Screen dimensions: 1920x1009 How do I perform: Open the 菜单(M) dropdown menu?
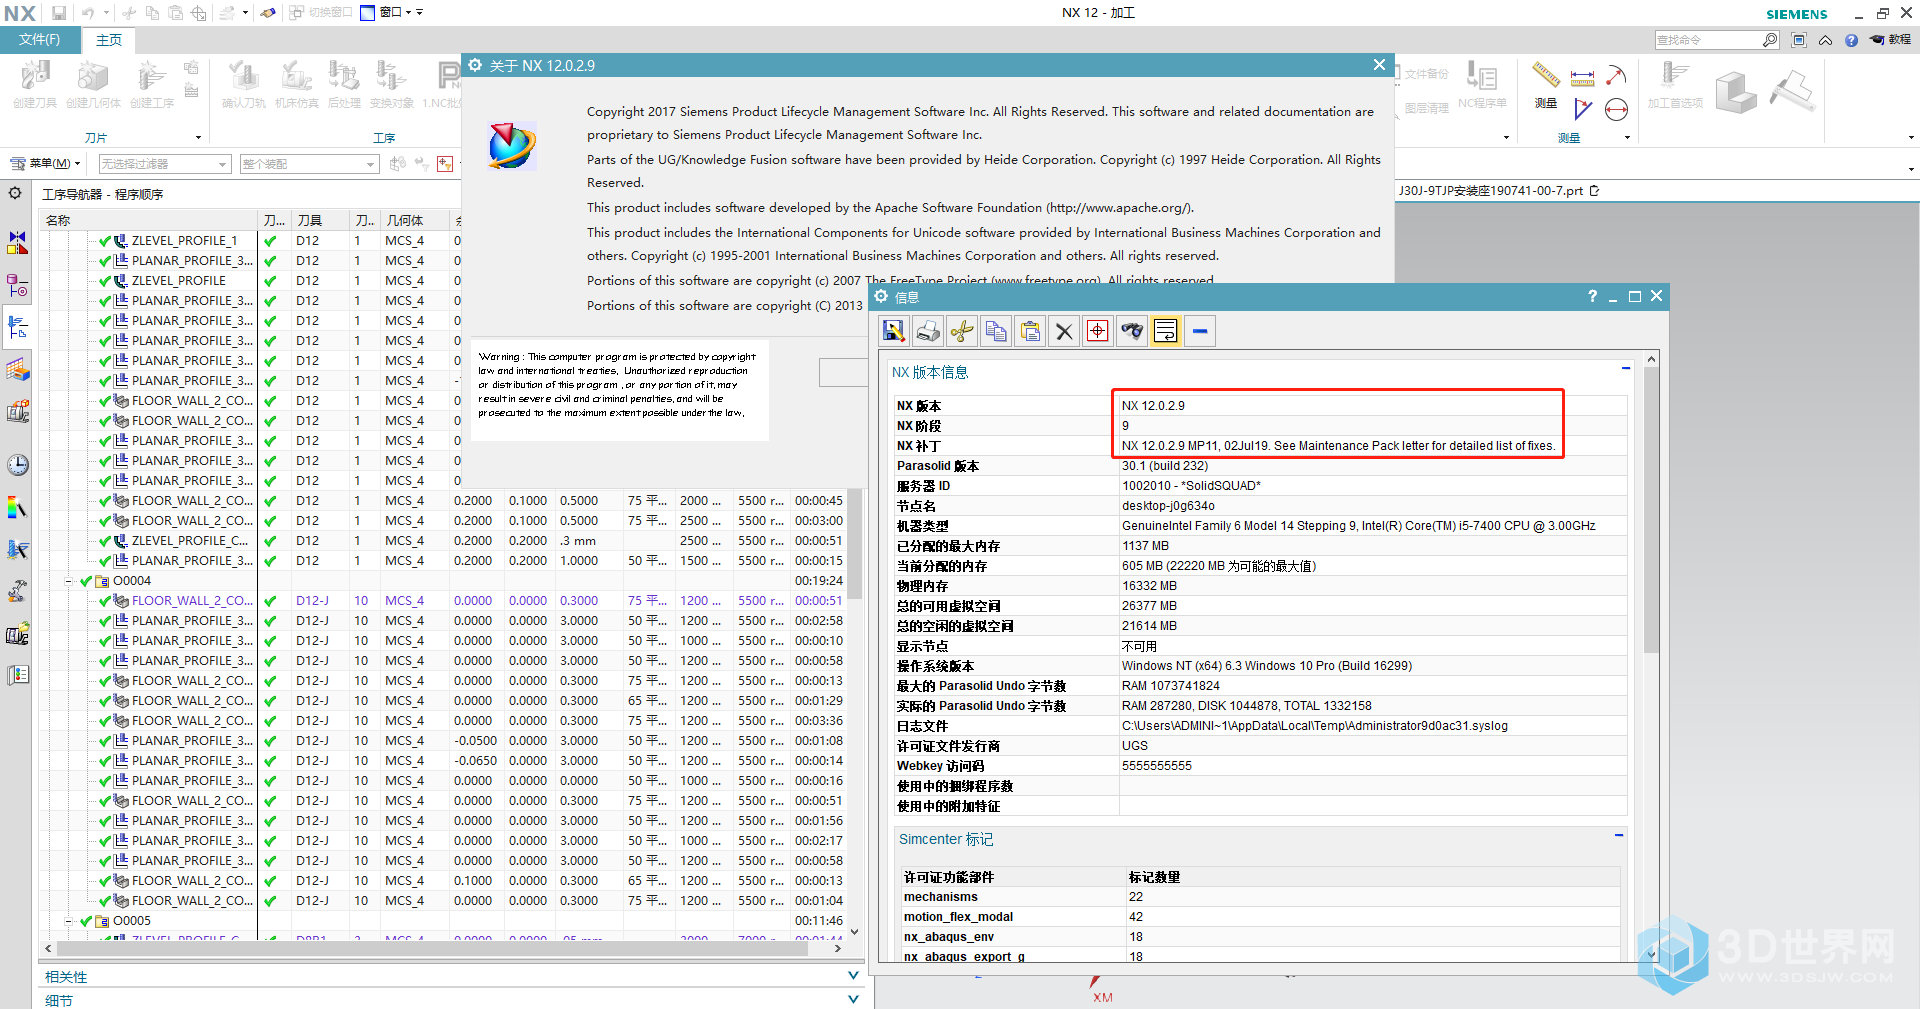45,164
